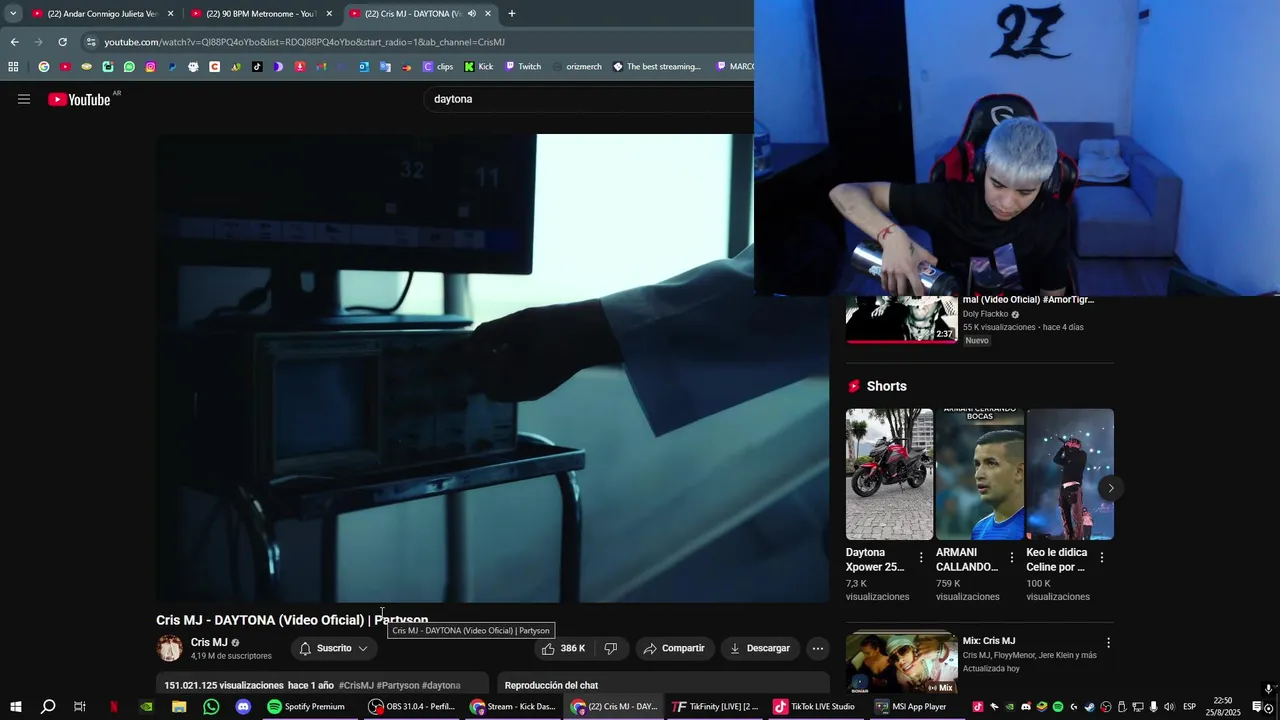Image resolution: width=1280 pixels, height=720 pixels.
Task: Click the '#CrisMJ' hashtag
Action: pos(356,686)
